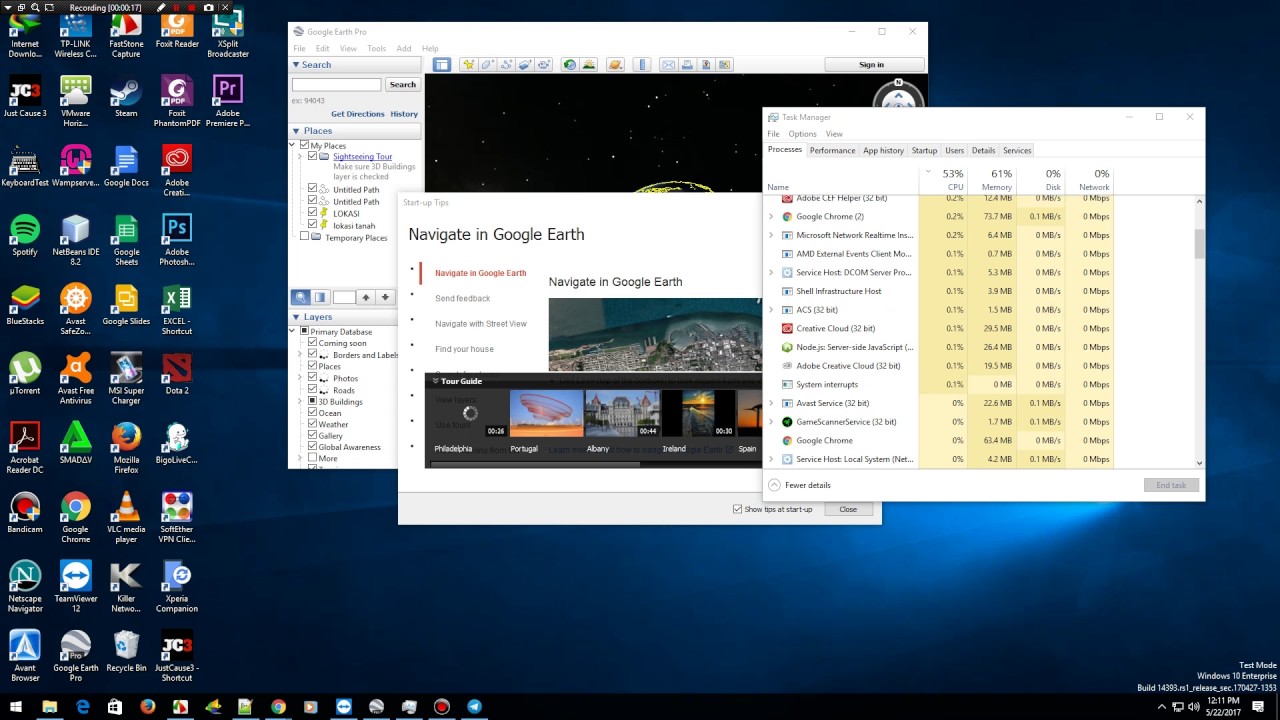Image resolution: width=1280 pixels, height=720 pixels.
Task: Toggle the sunlight icon in toolbar
Action: coord(589,65)
